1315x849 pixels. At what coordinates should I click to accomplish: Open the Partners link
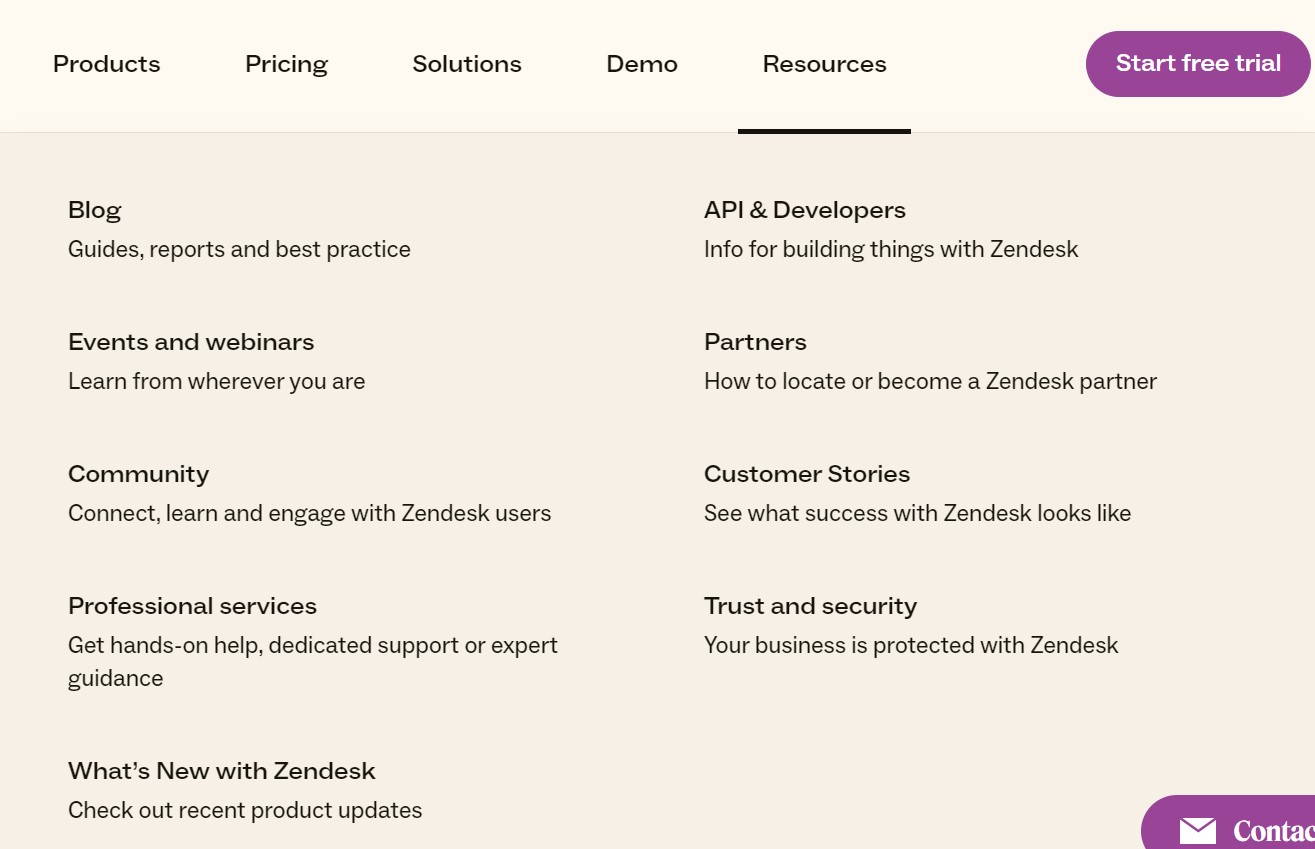click(755, 342)
